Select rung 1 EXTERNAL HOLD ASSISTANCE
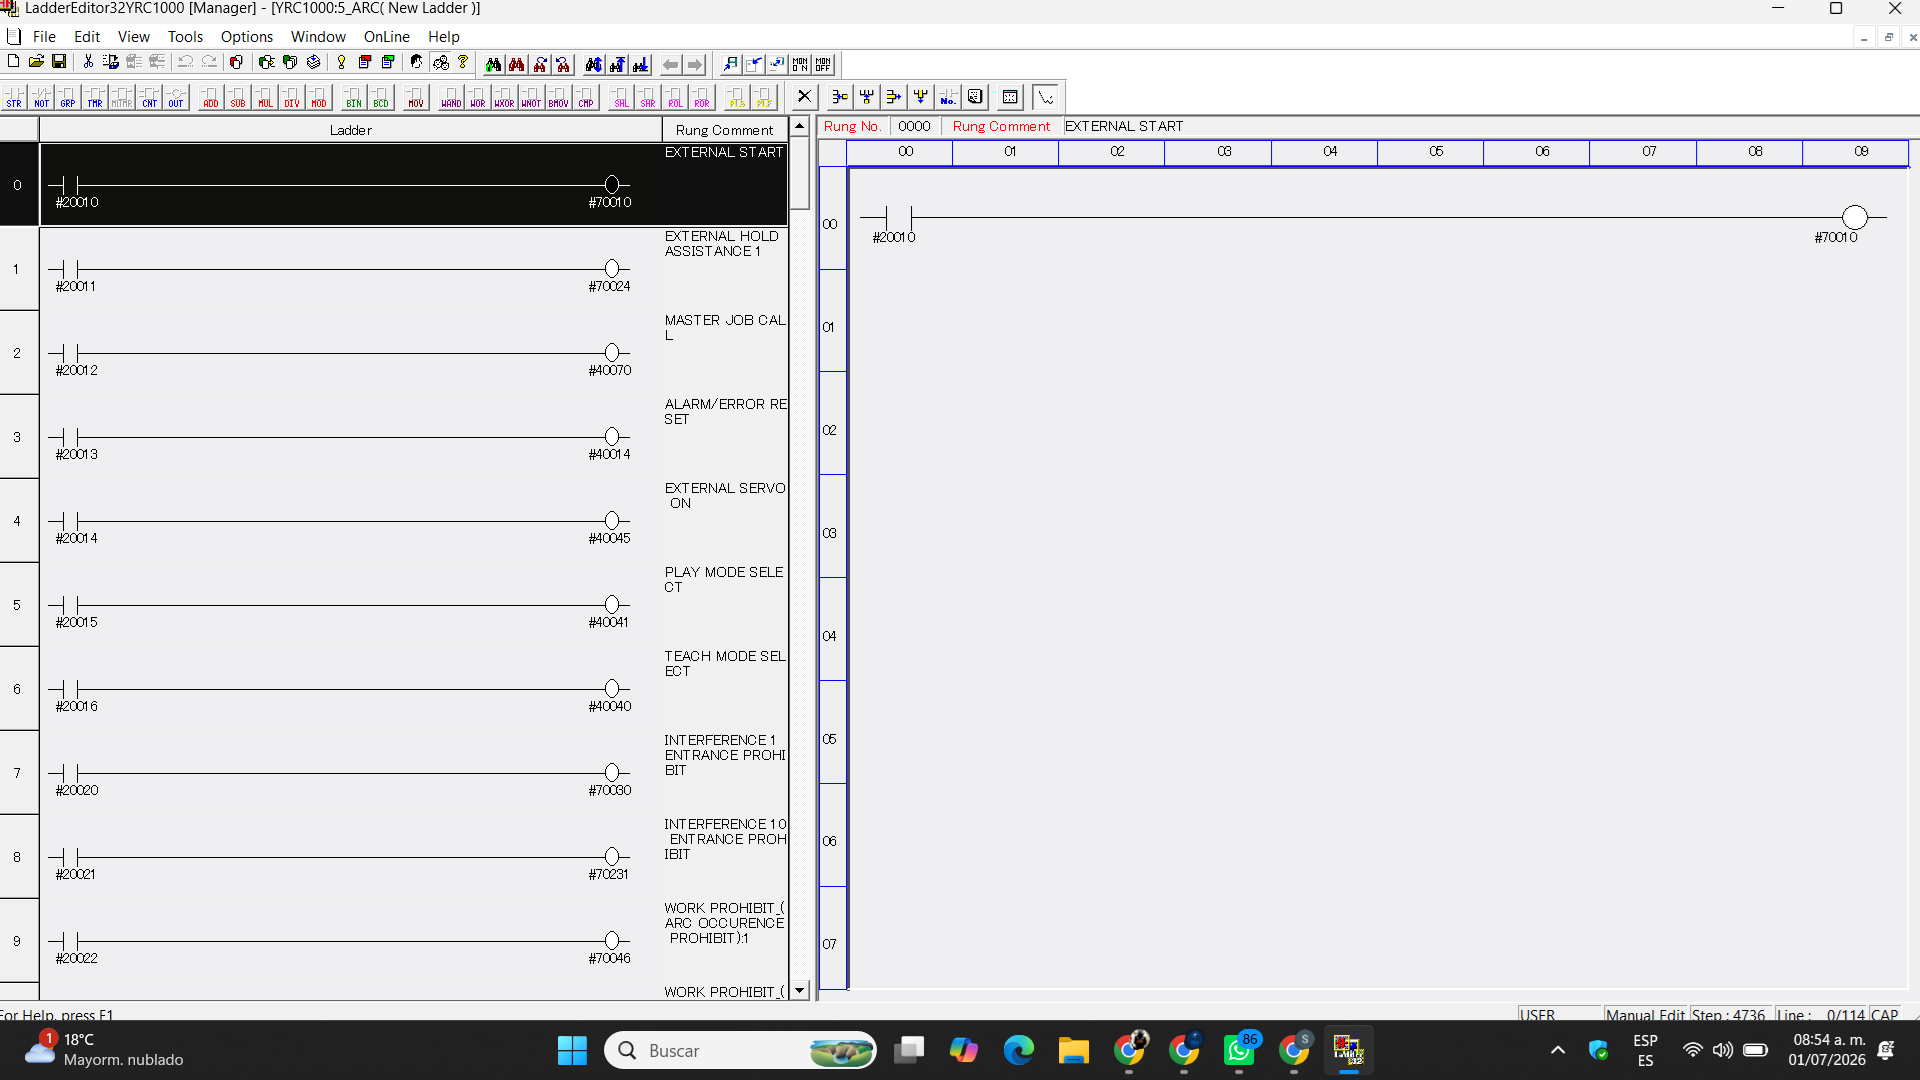 (x=413, y=269)
